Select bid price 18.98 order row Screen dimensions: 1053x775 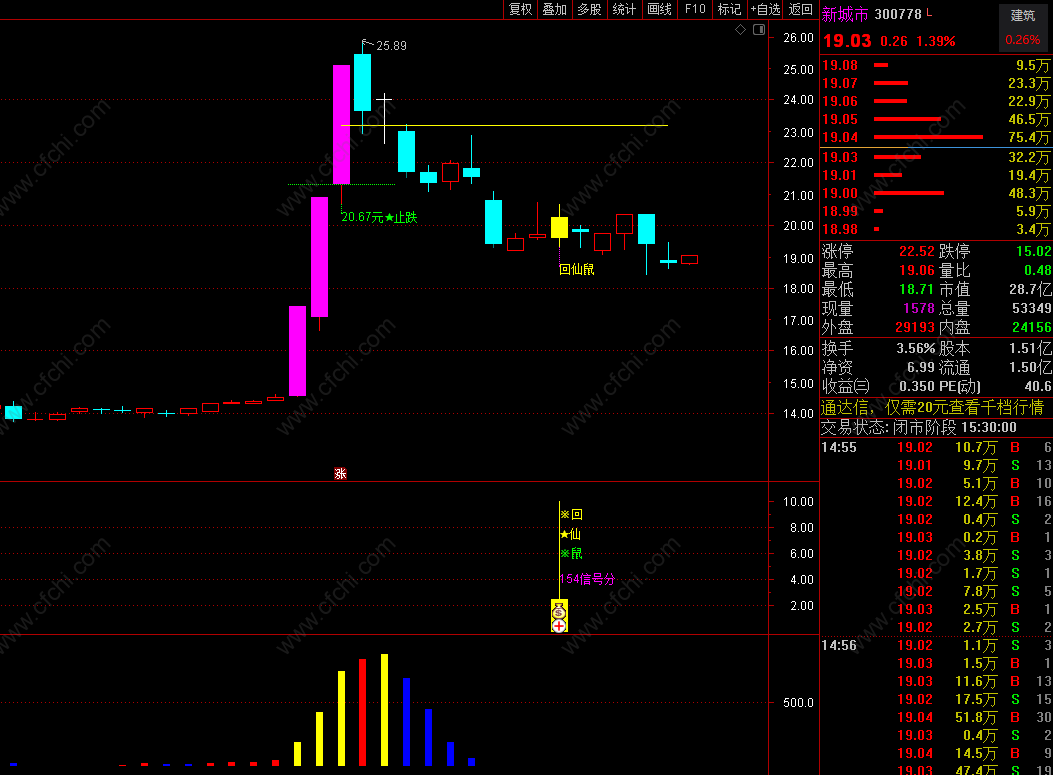click(936, 230)
